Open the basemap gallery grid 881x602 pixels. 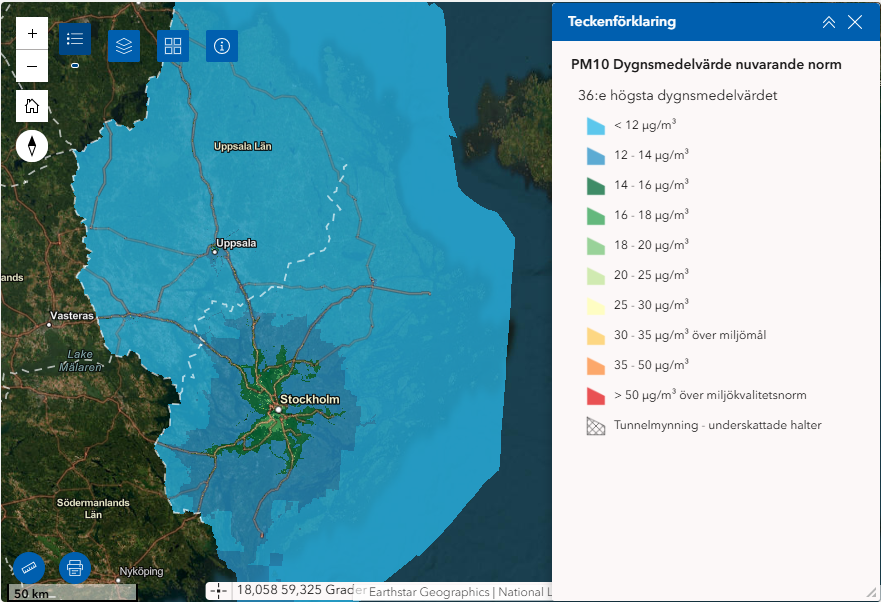coord(173,46)
